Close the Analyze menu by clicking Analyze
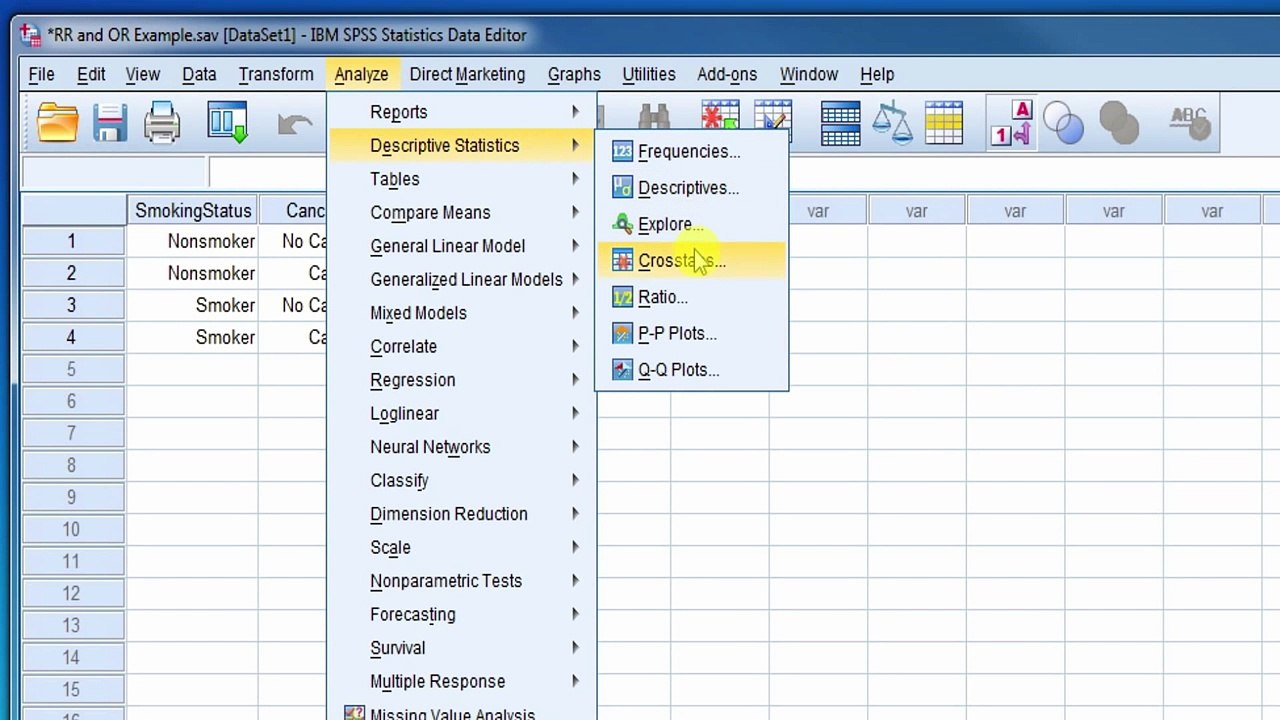1280x720 pixels. [x=361, y=74]
